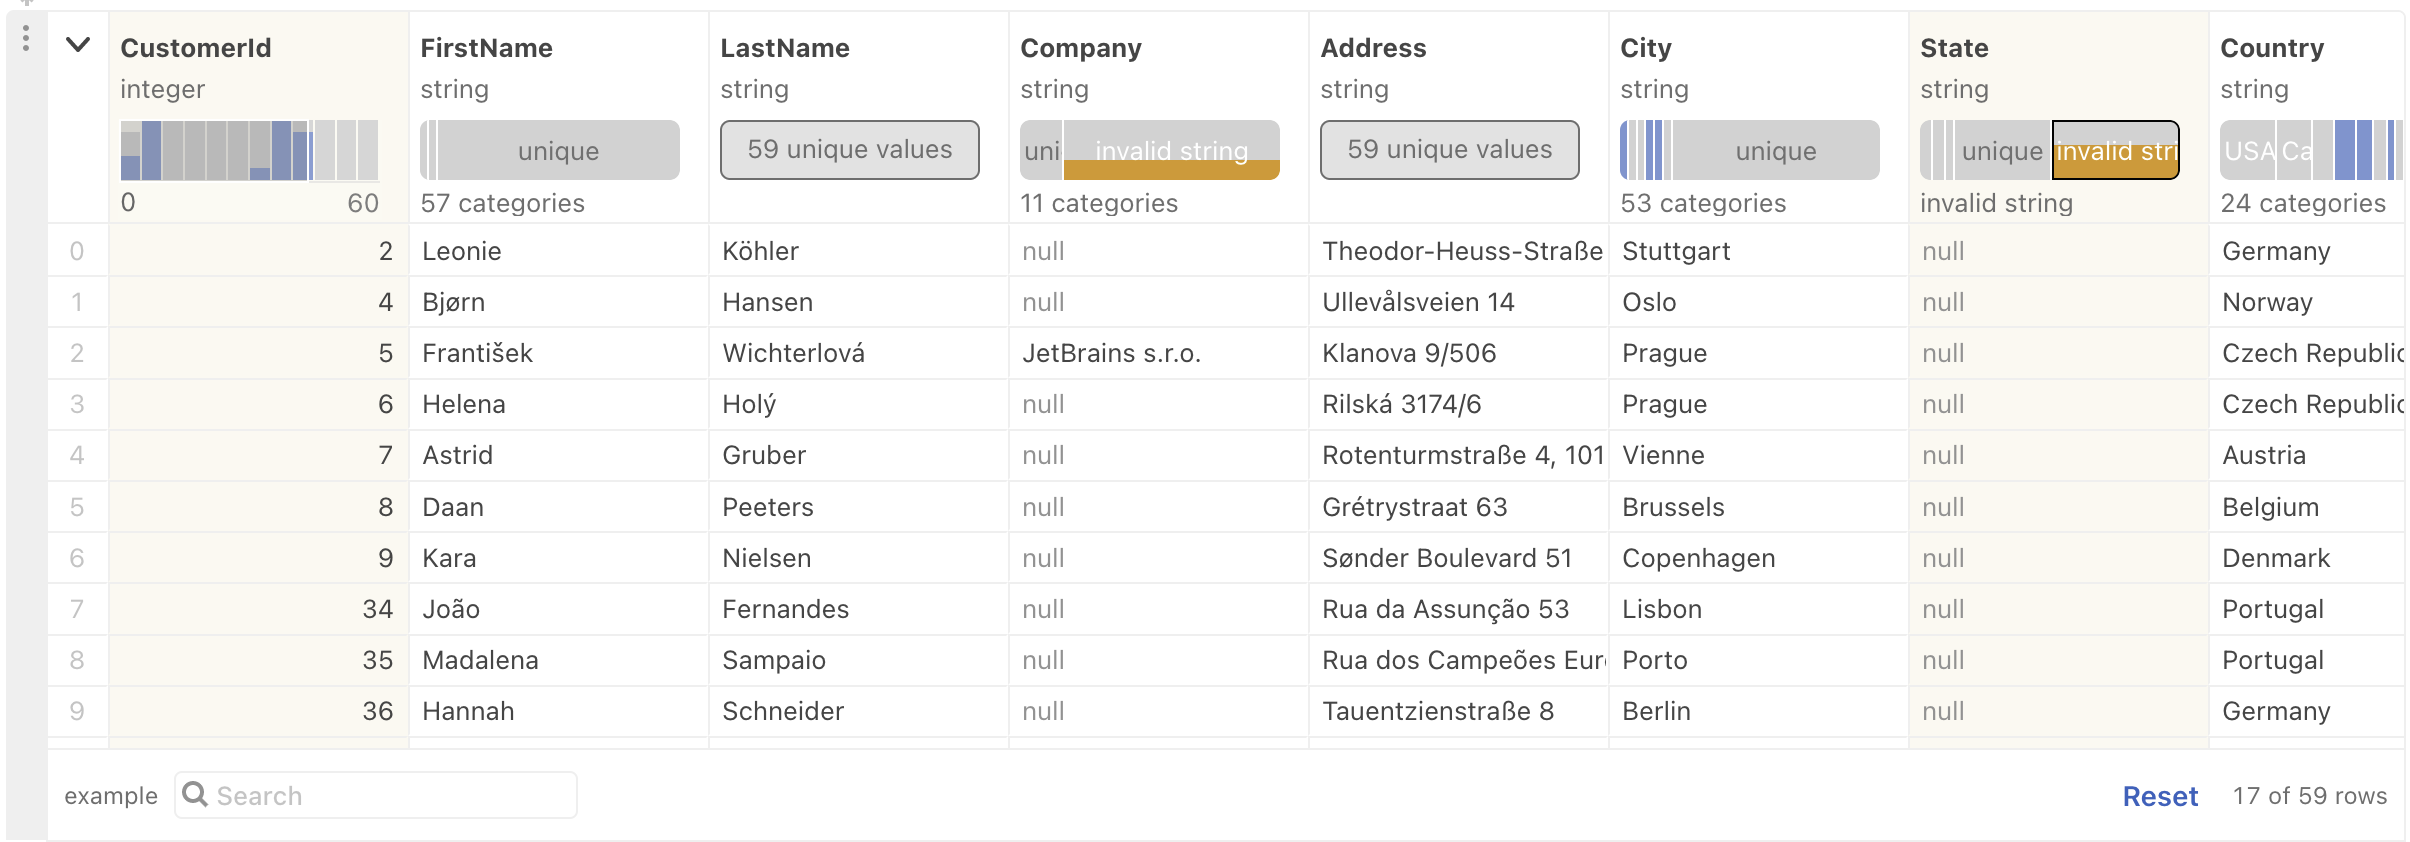
Task: Select row index 7 for João
Action: click(77, 609)
